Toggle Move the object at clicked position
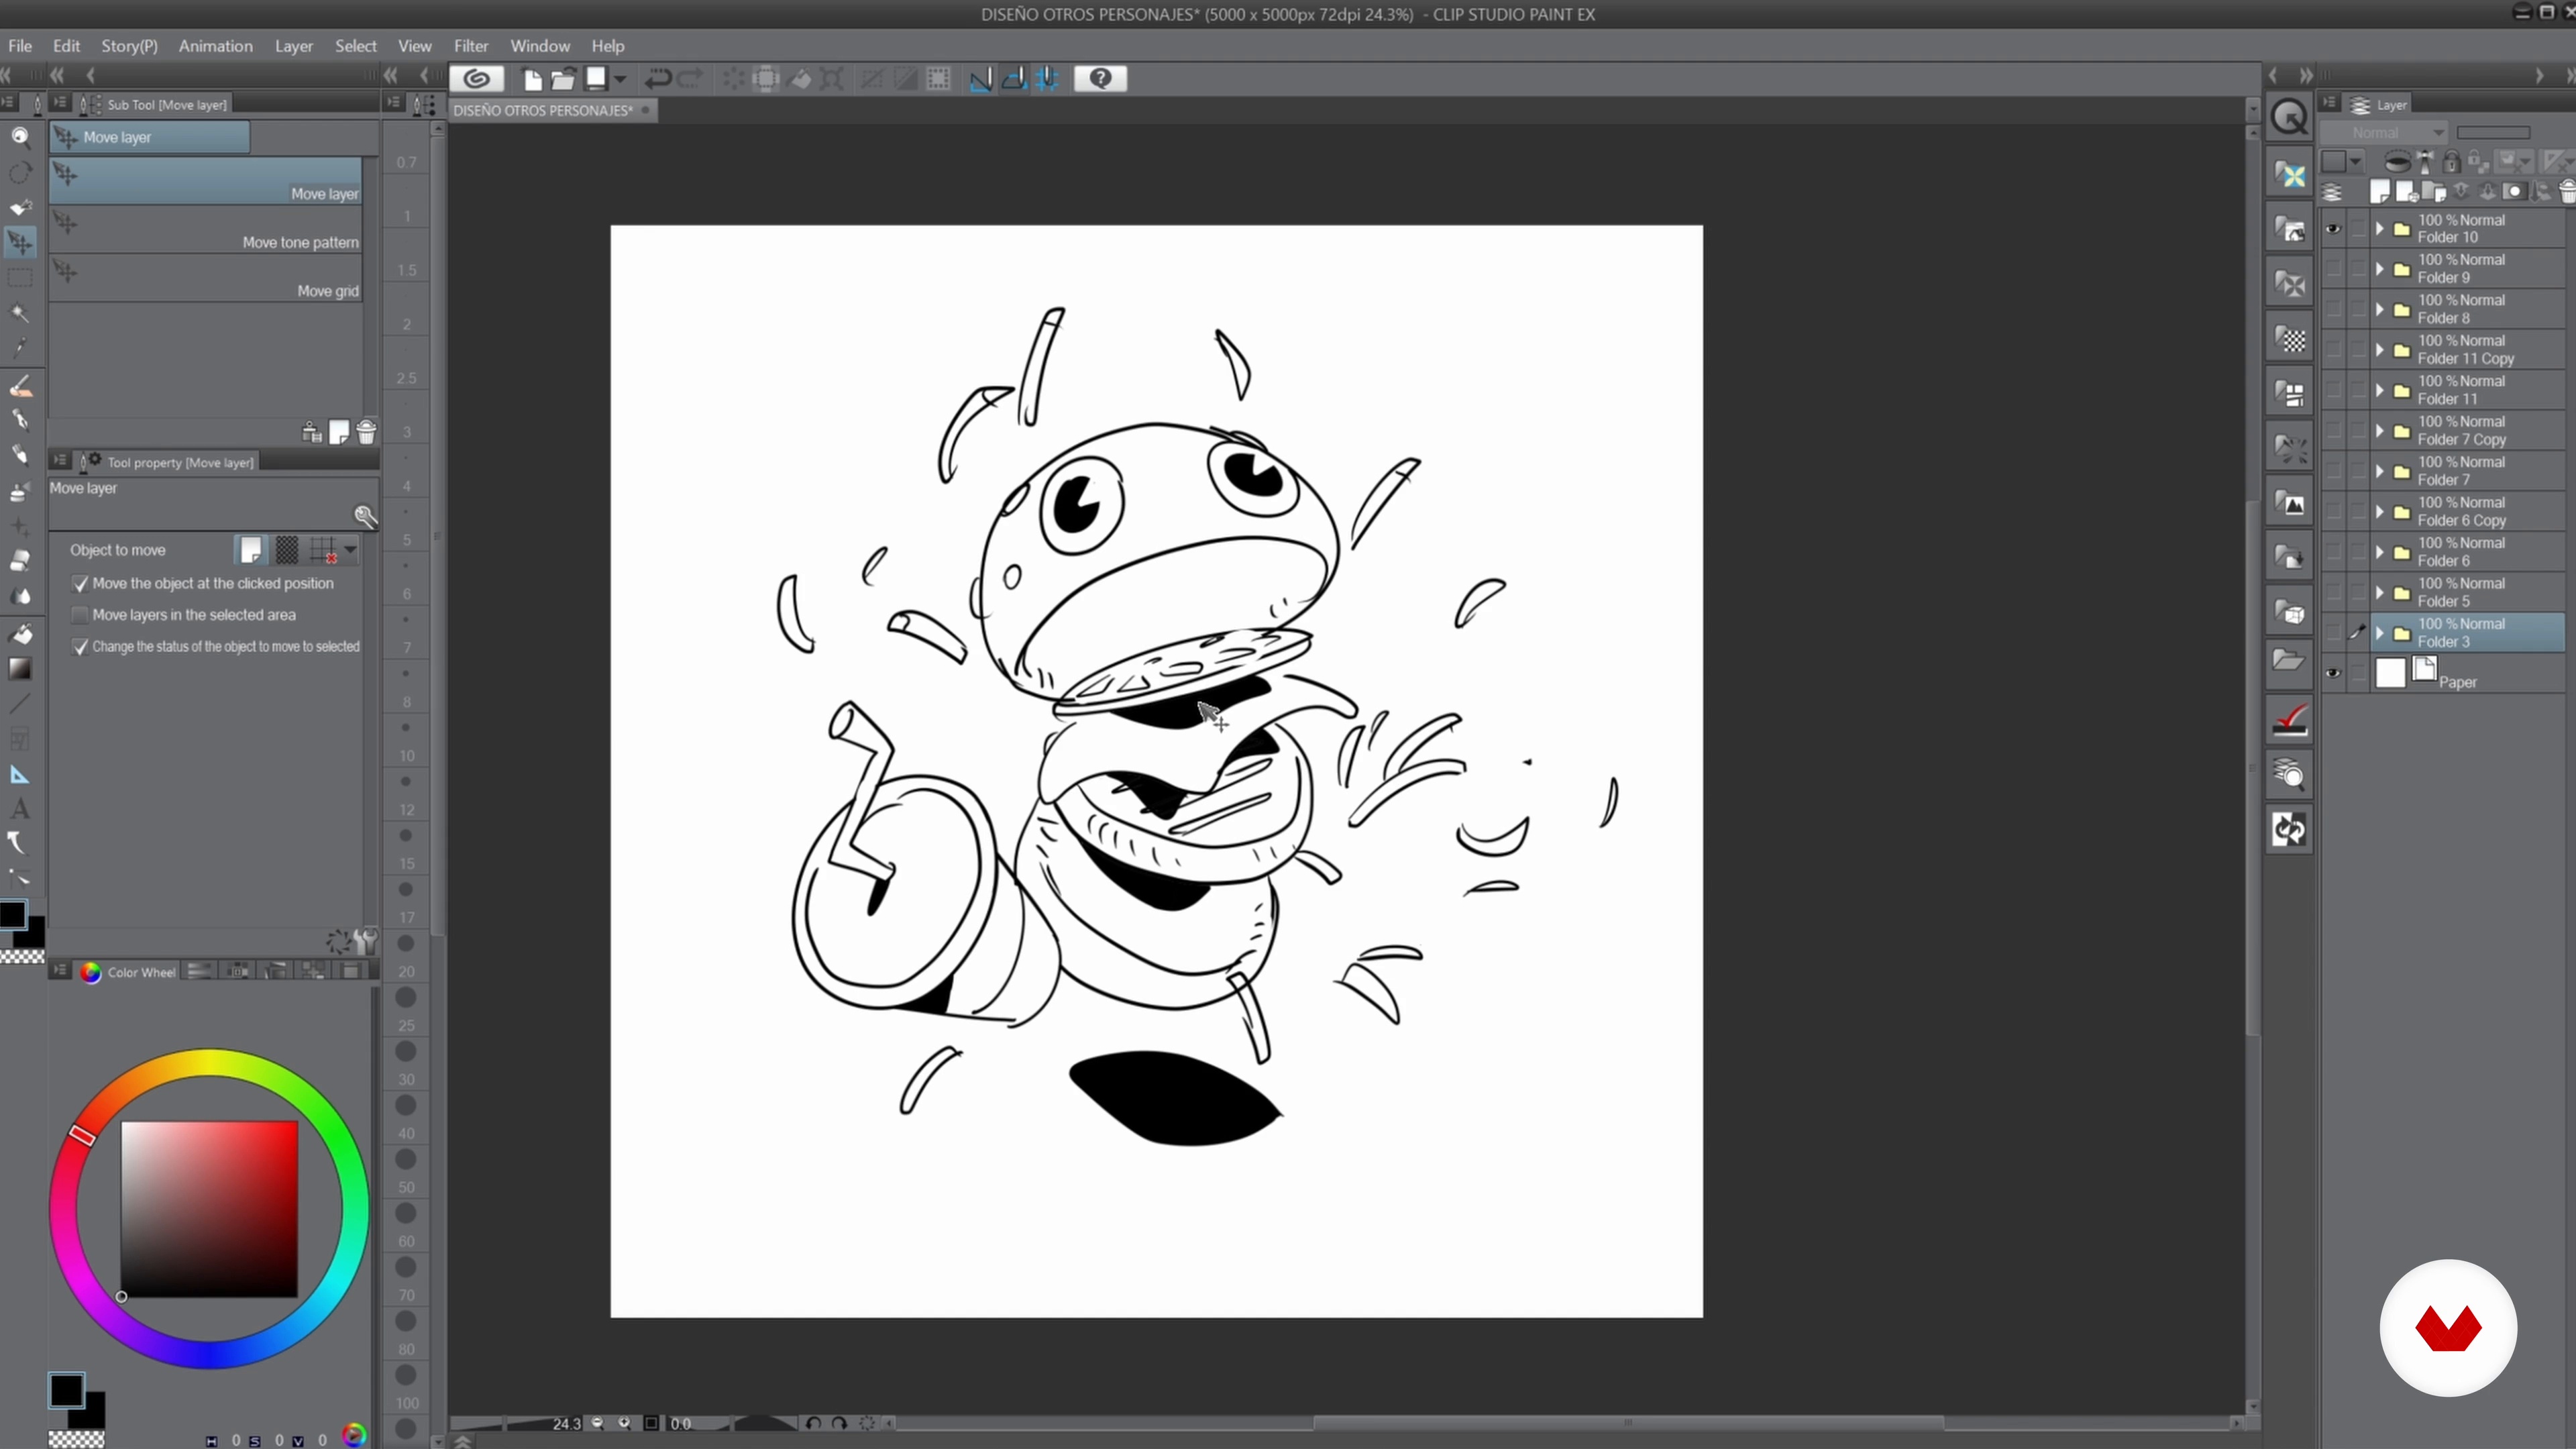 (x=80, y=584)
